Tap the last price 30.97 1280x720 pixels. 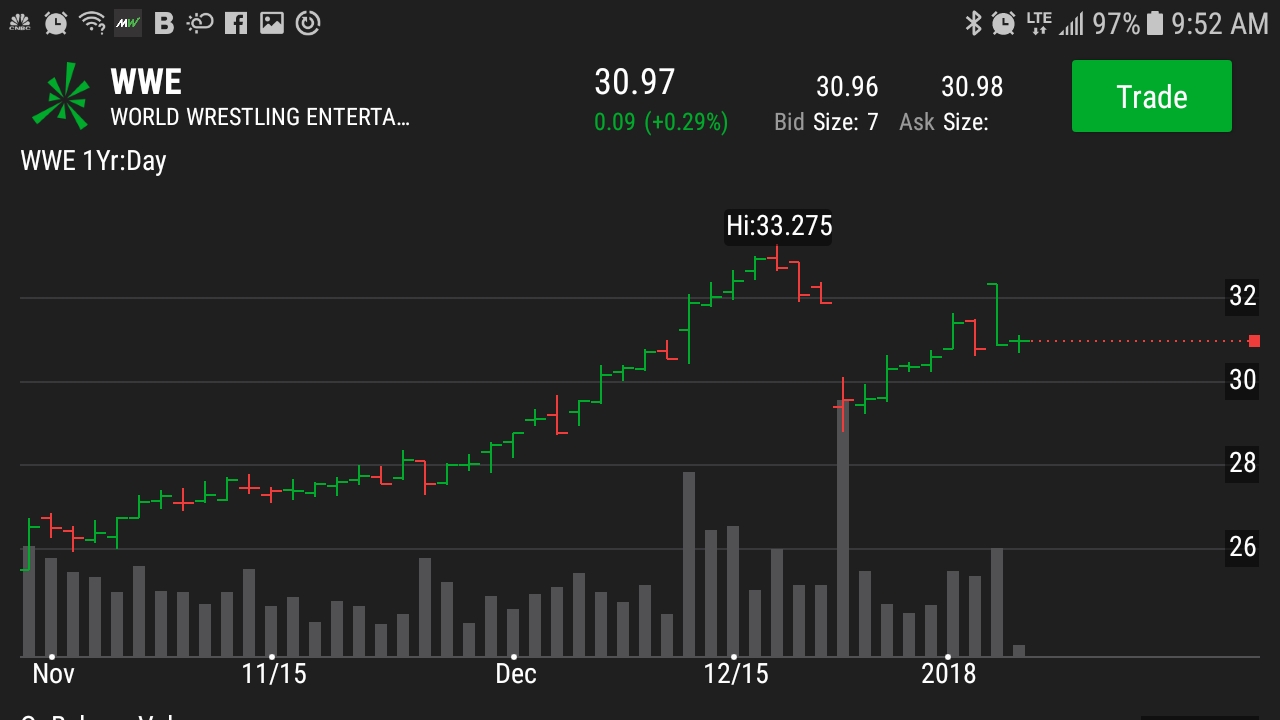pos(635,82)
